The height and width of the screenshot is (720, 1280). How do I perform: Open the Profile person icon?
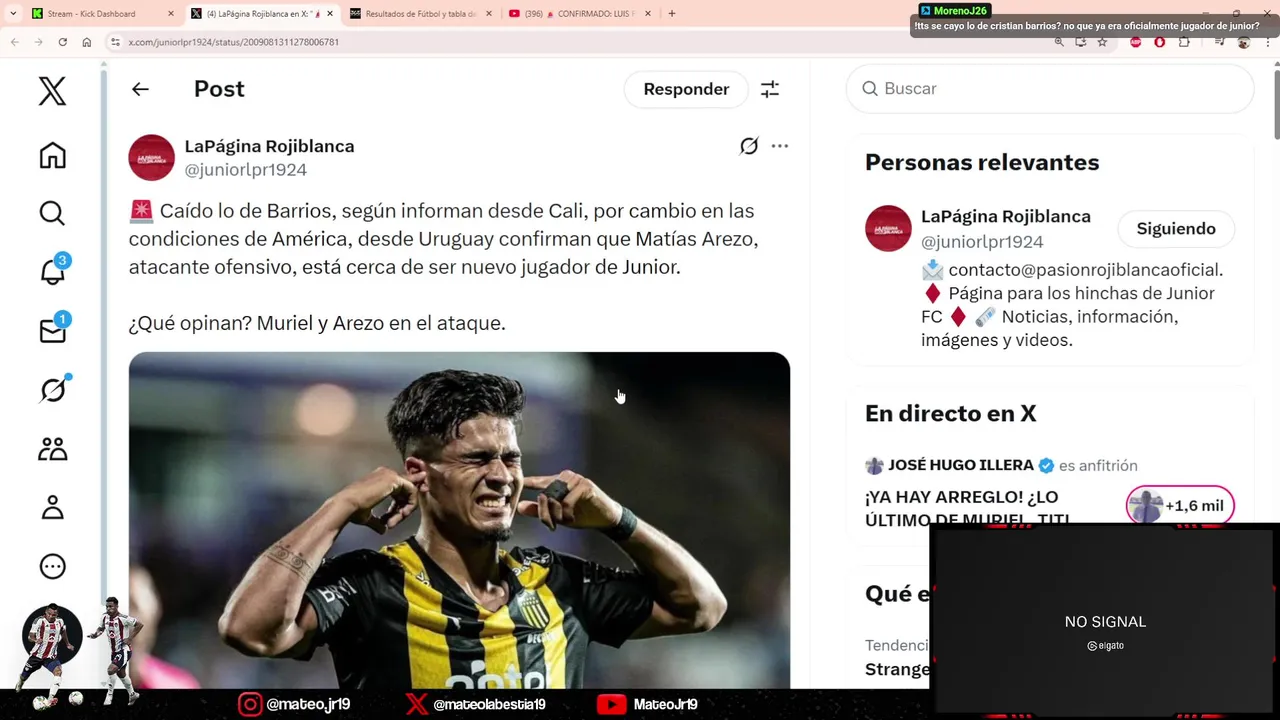52,508
